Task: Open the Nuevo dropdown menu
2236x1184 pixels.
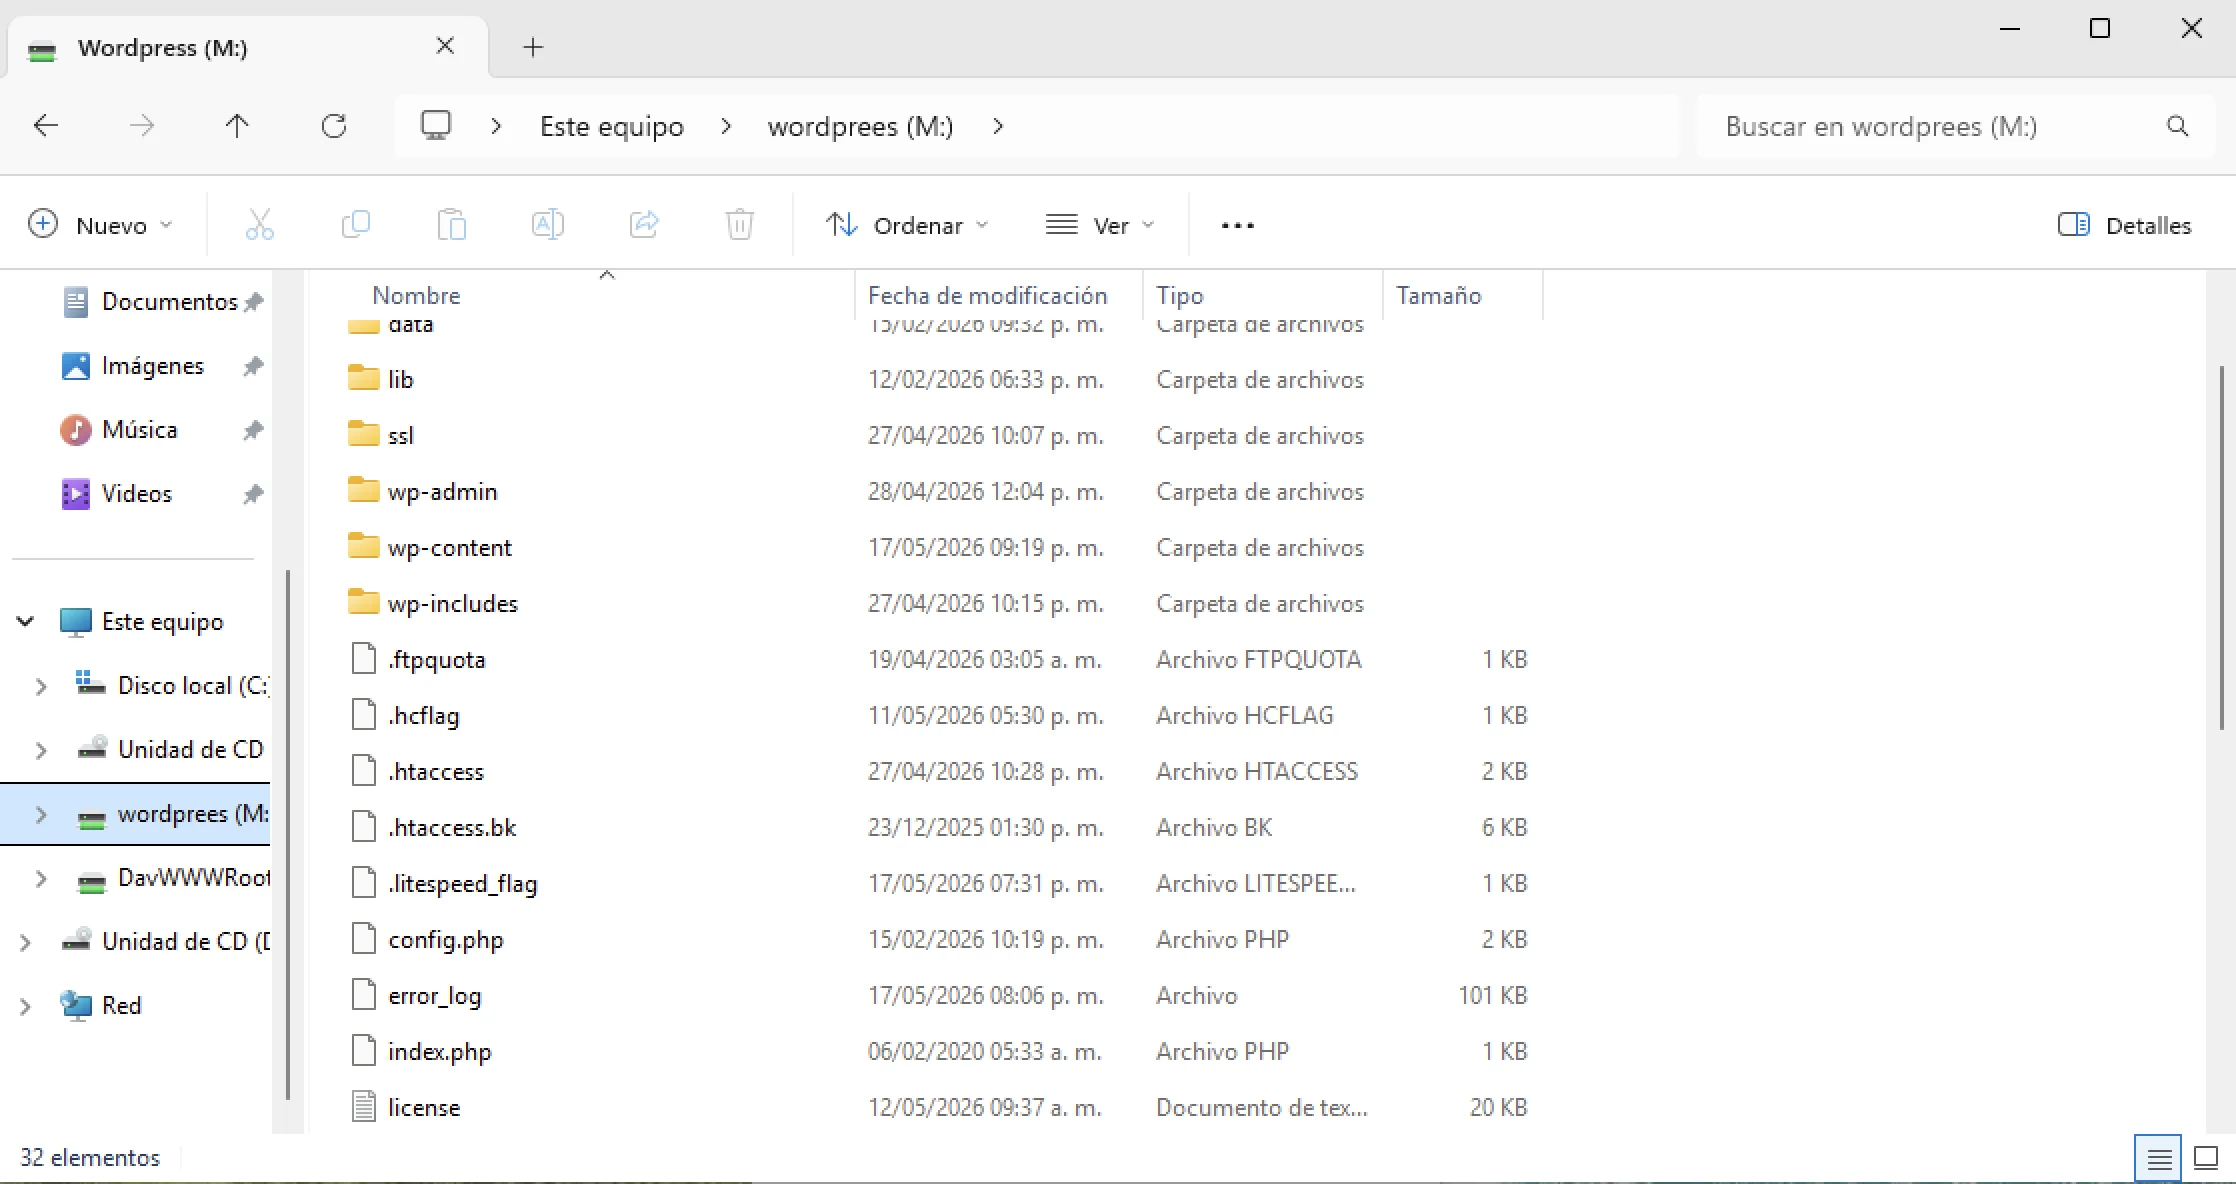Action: pos(100,225)
